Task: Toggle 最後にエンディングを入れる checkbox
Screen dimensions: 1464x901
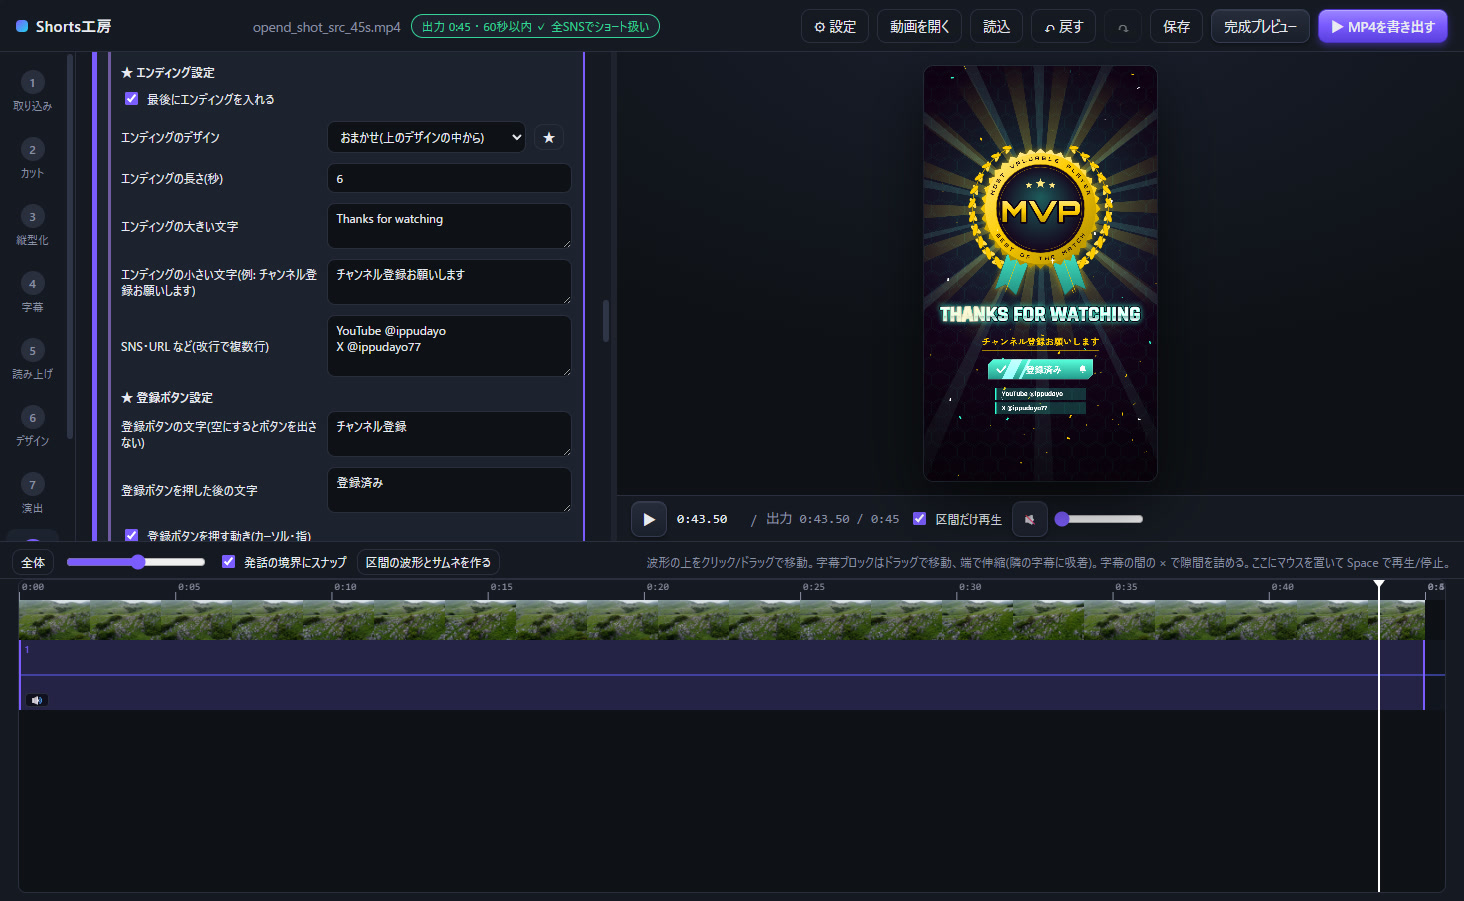Action: (x=131, y=98)
